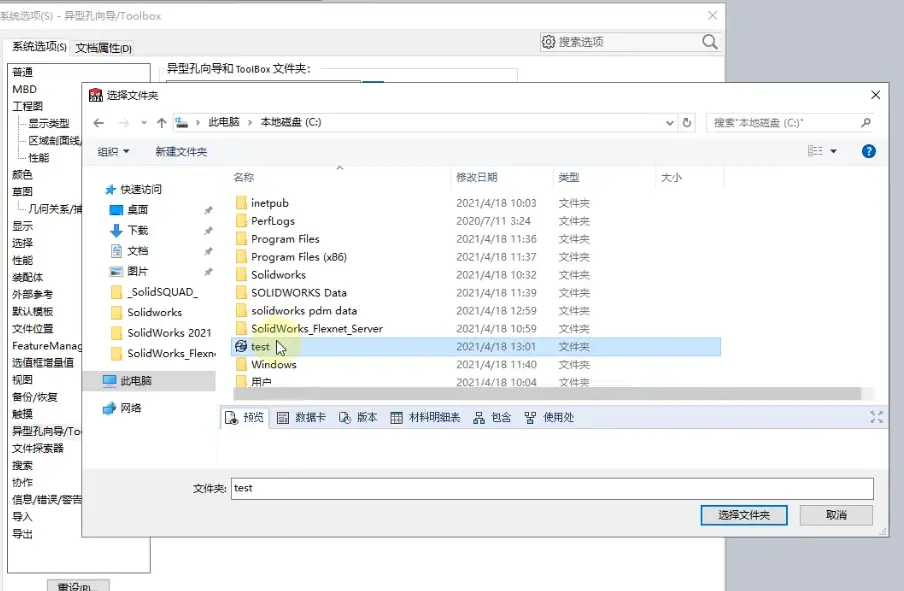This screenshot has height=591, width=904.
Task: Click the search magnifier in folder dialog
Action: click(865, 122)
